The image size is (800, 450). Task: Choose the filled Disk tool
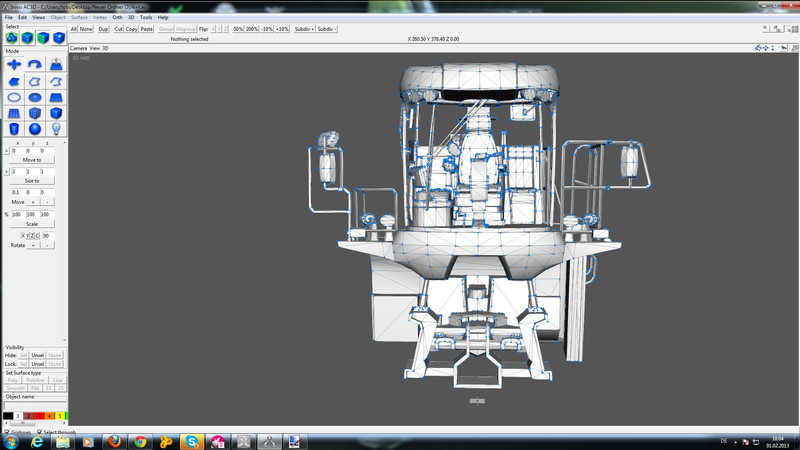pyautogui.click(x=35, y=97)
